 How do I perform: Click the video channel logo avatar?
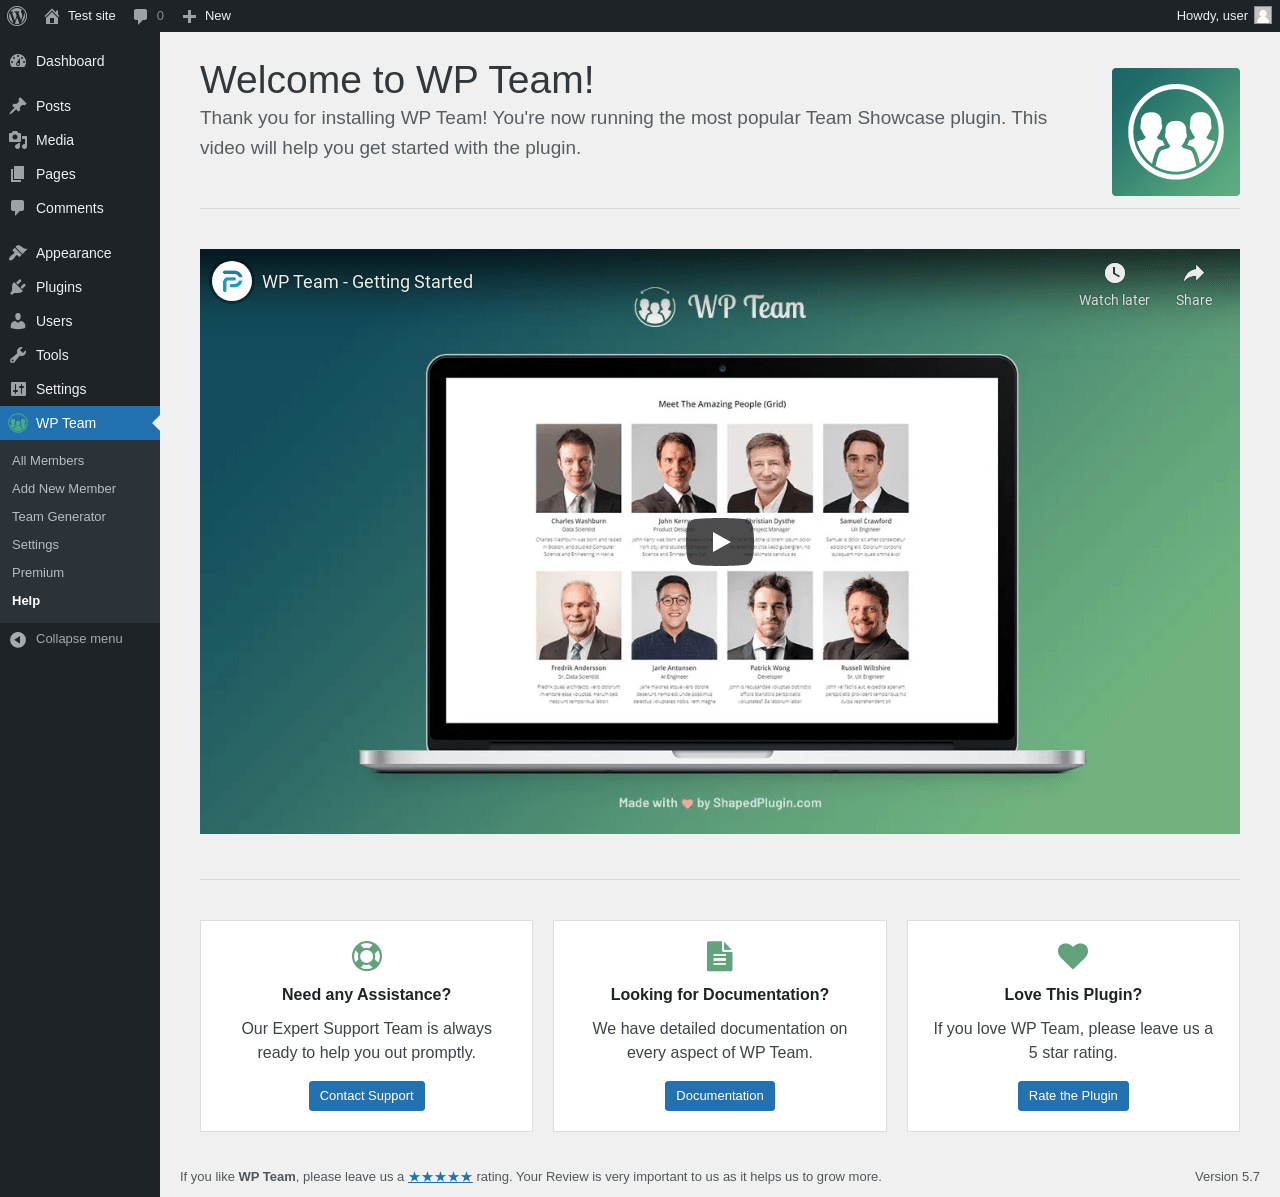(x=232, y=281)
